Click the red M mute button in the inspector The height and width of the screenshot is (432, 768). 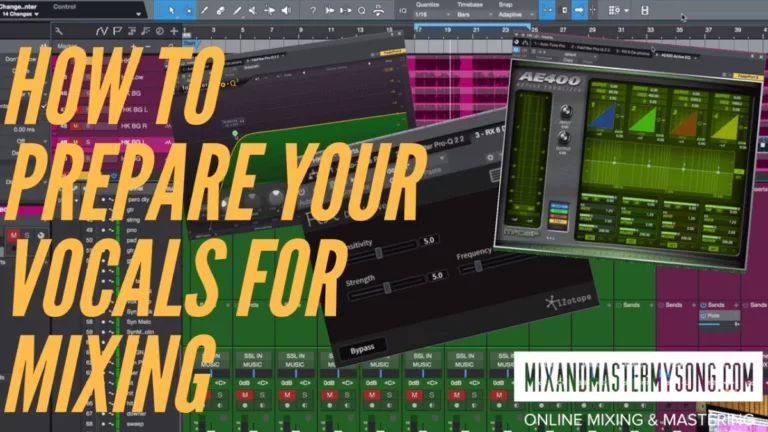[13, 236]
